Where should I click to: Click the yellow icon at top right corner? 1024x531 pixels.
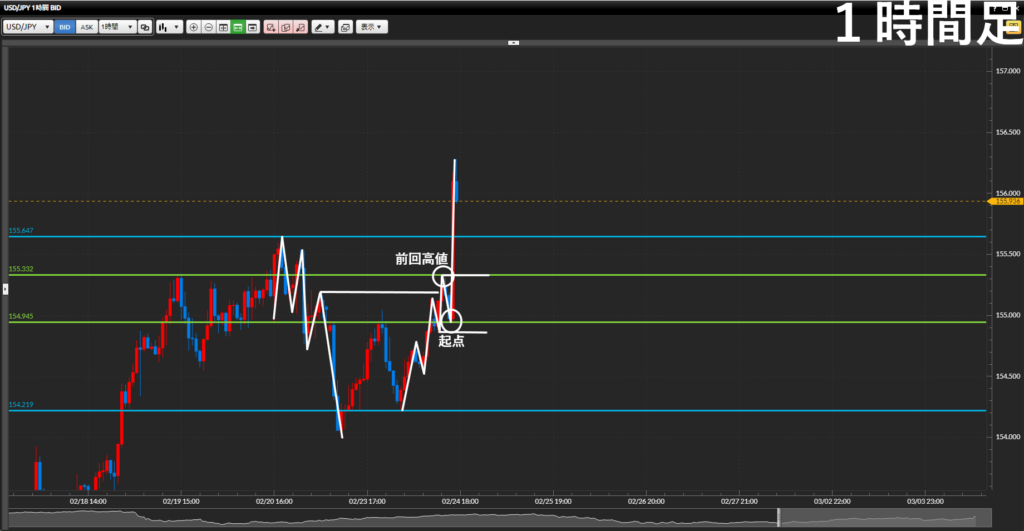pos(1013,27)
